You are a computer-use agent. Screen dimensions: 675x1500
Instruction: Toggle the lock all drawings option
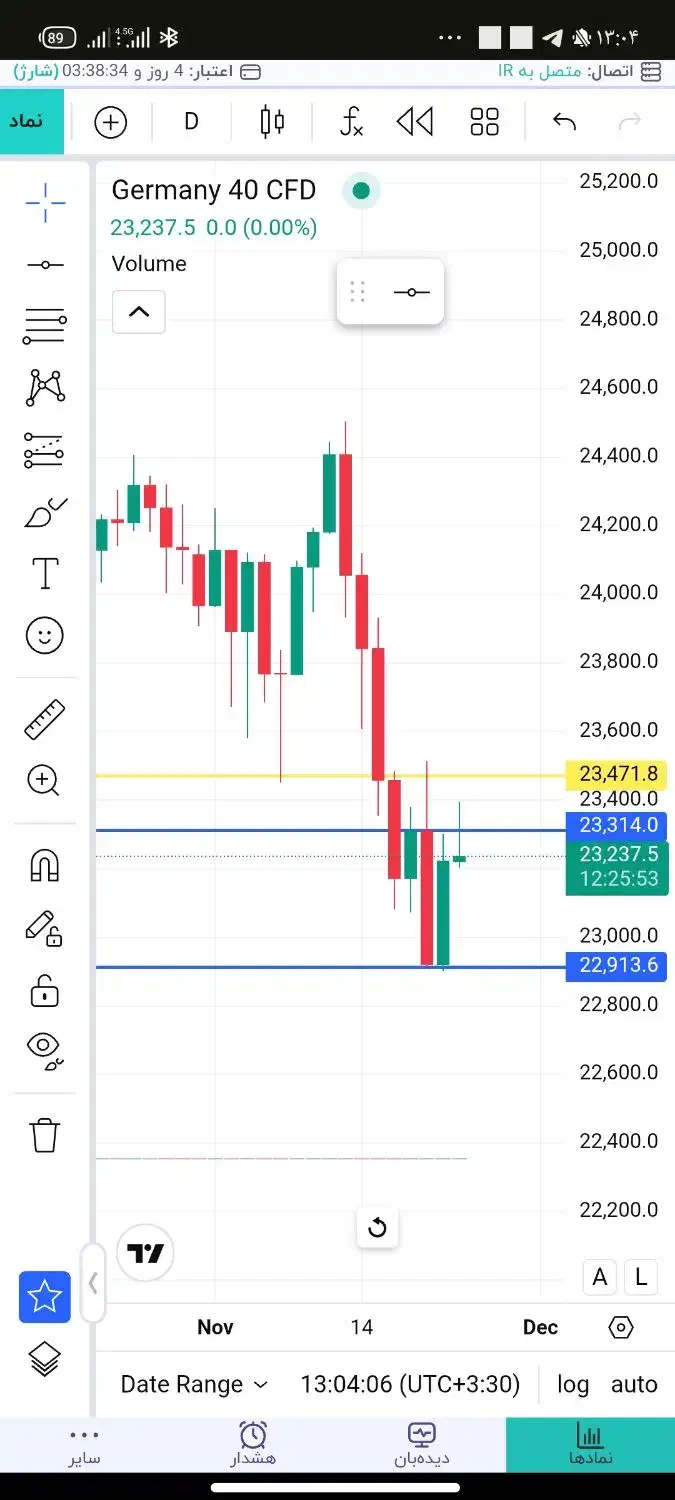[45, 991]
